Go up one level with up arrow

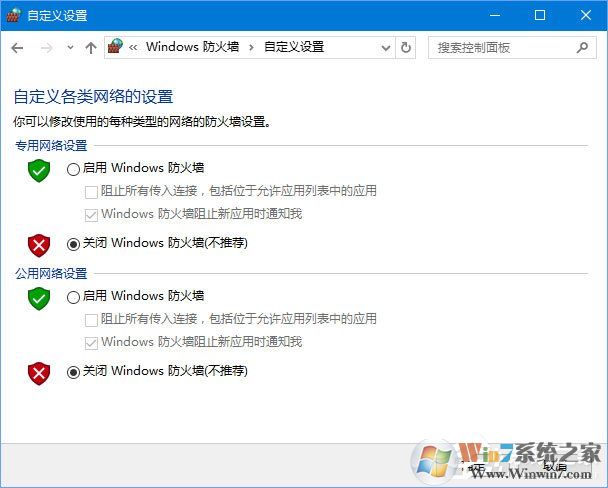pos(91,48)
